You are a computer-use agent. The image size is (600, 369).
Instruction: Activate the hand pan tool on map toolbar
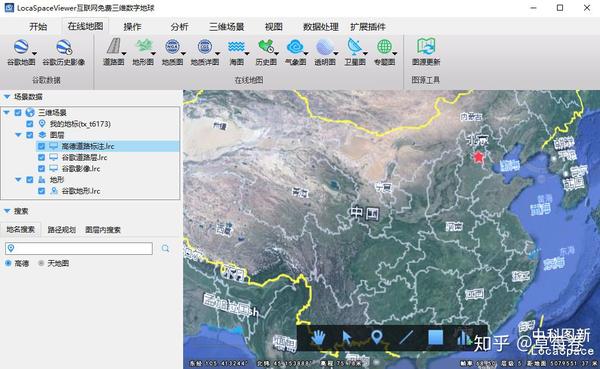[318, 338]
